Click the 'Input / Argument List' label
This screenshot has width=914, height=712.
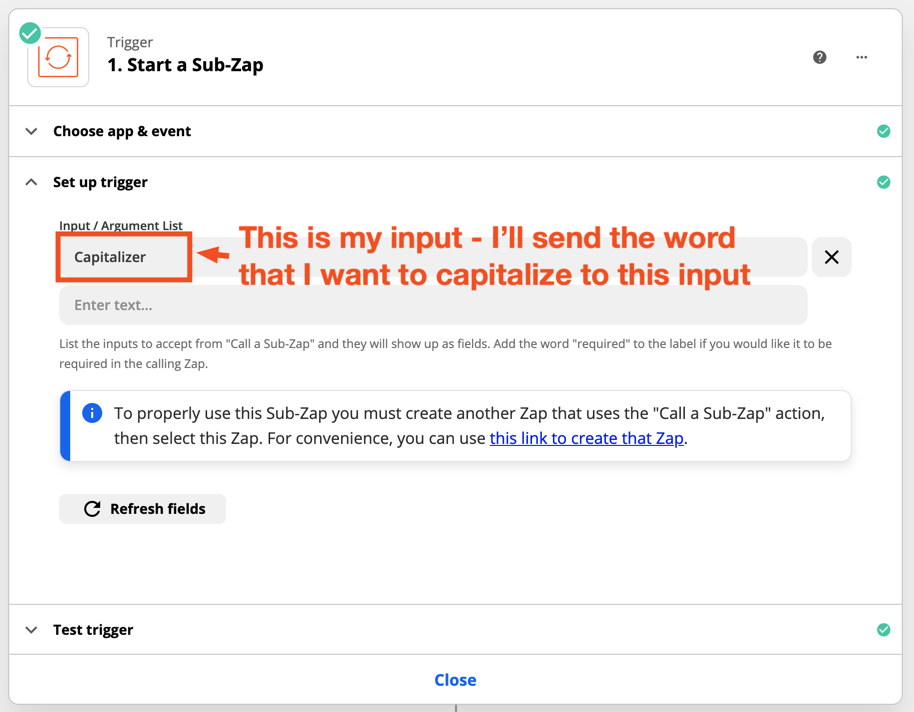[x=121, y=225]
